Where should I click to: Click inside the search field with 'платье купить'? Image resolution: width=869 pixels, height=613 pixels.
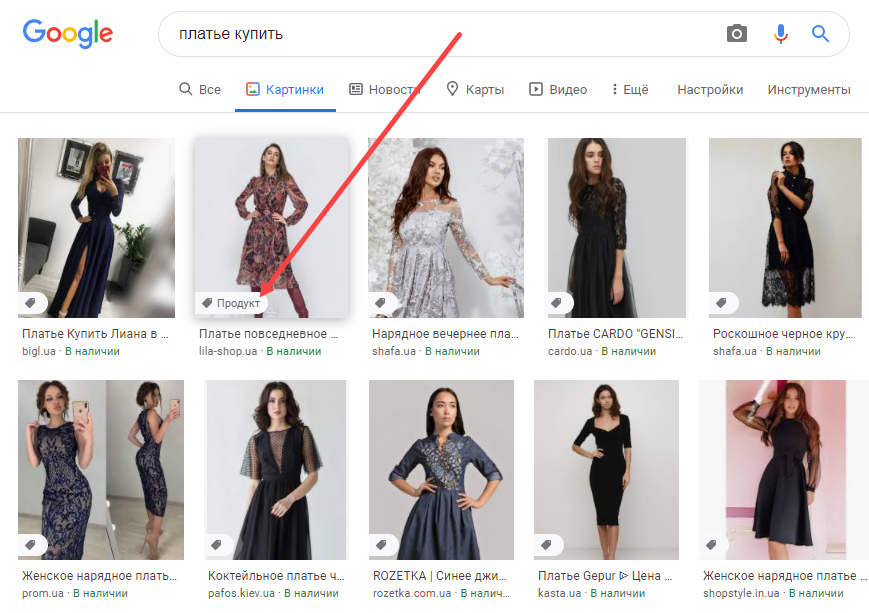point(300,33)
